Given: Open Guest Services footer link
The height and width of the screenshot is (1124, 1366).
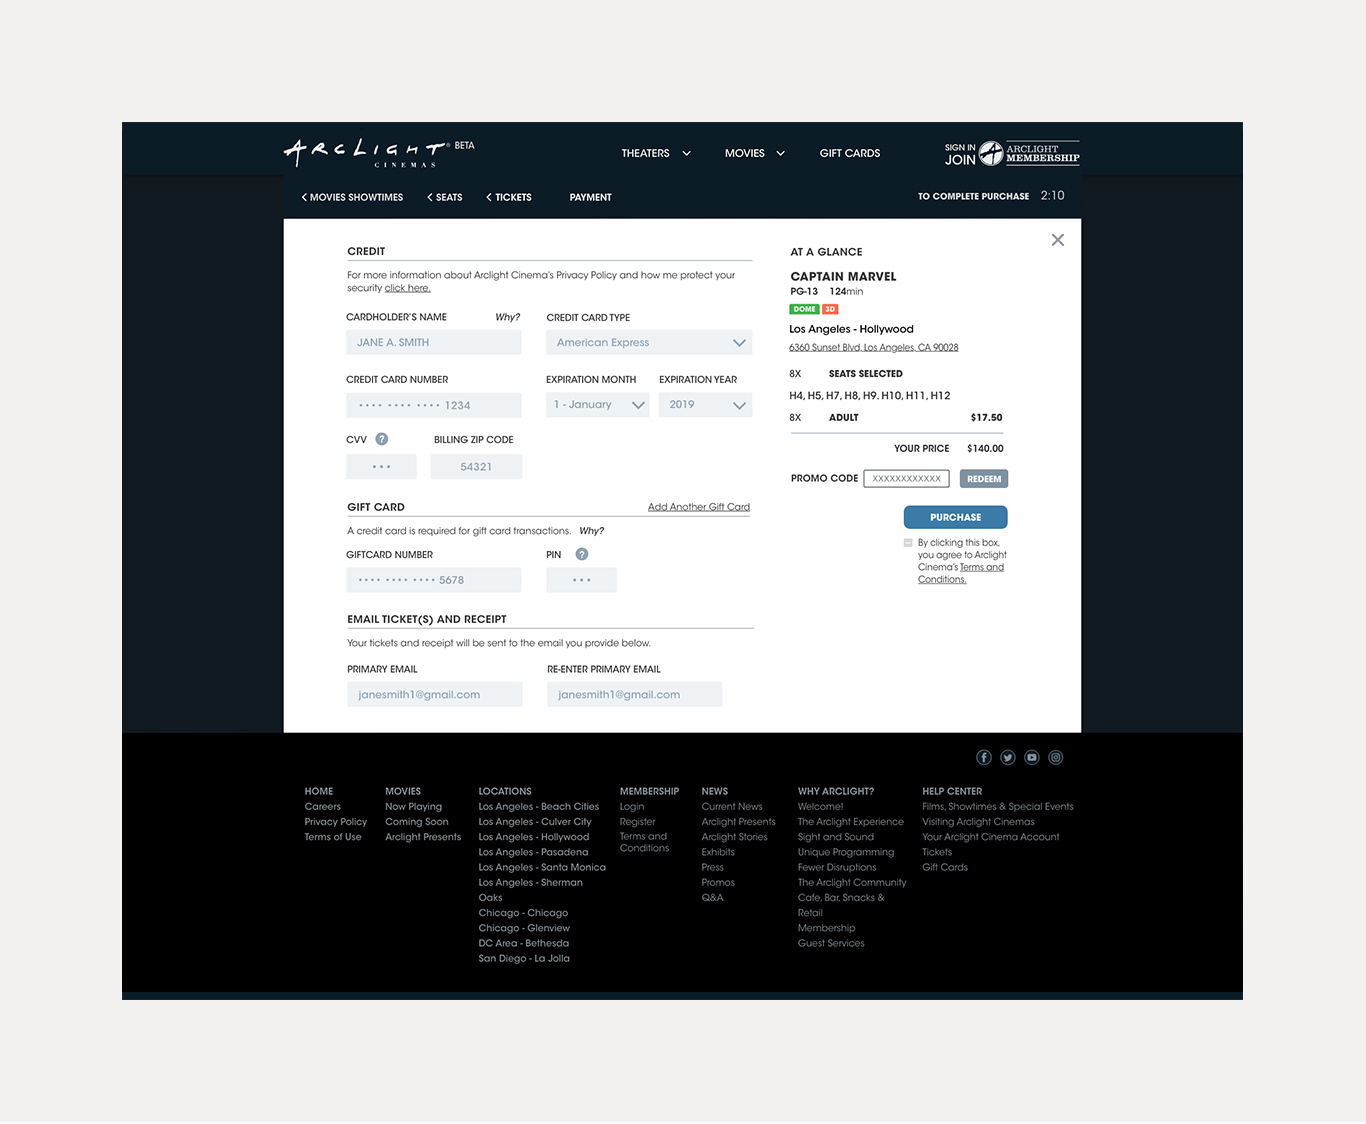Looking at the screenshot, I should click(x=831, y=943).
